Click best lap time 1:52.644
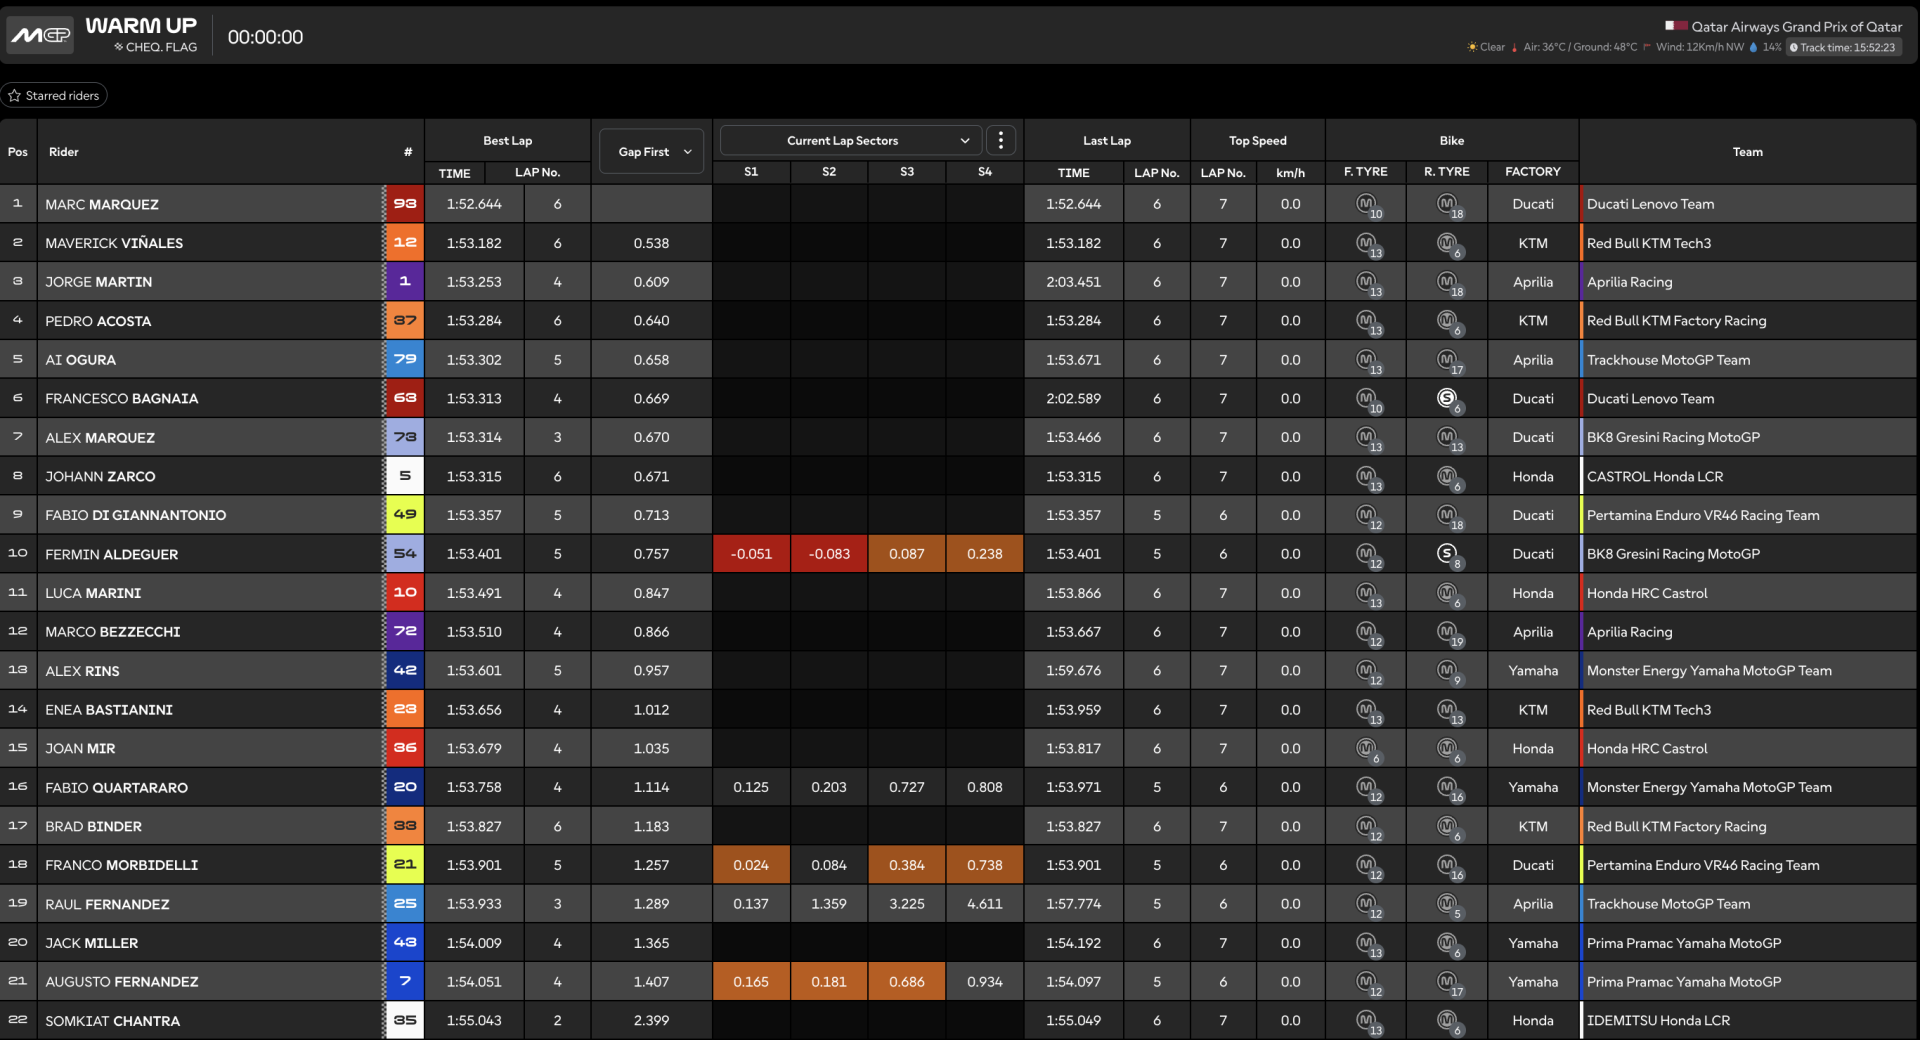The width and height of the screenshot is (1920, 1040). (474, 204)
